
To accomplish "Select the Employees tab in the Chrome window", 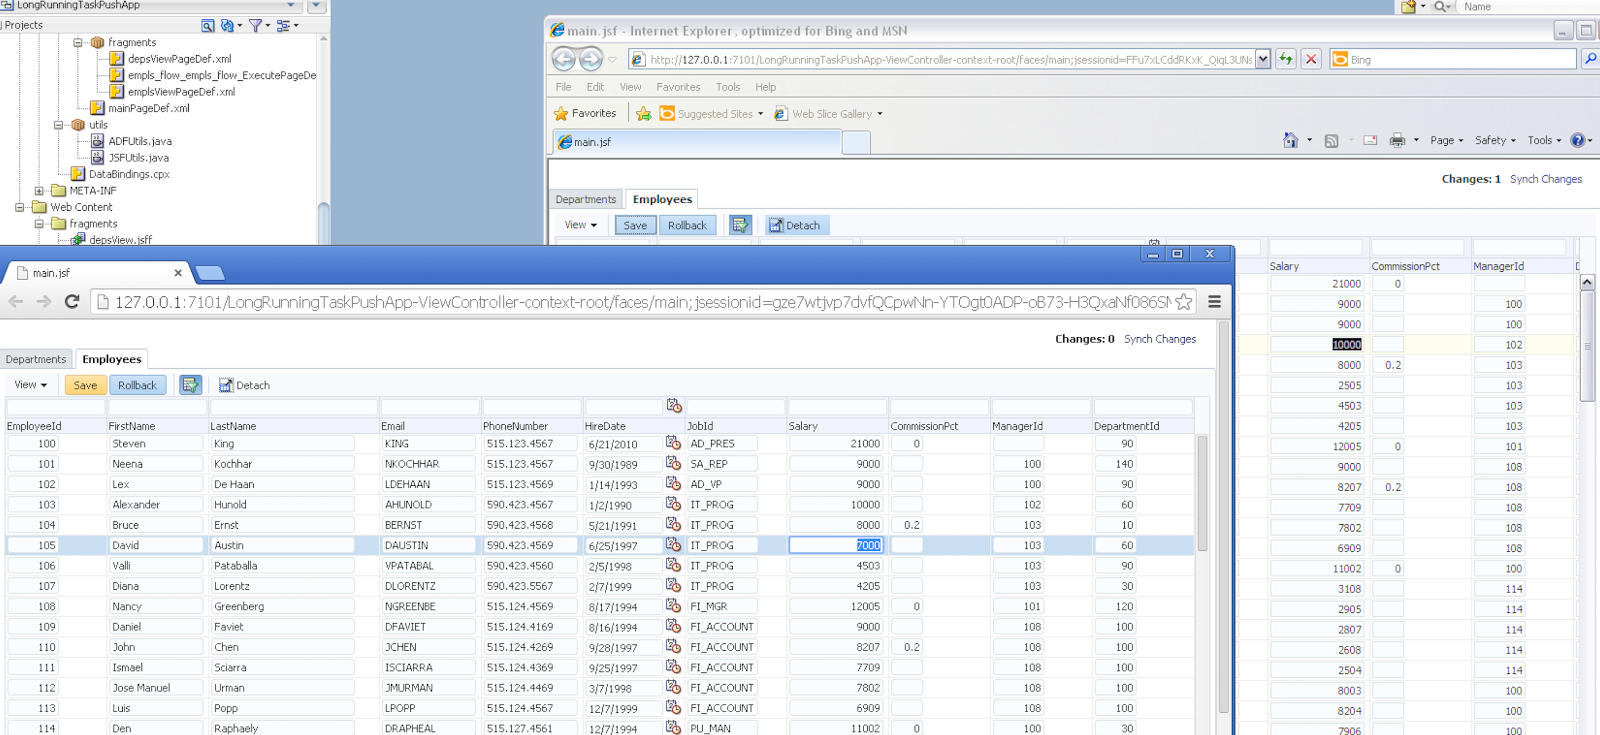I will pyautogui.click(x=112, y=359).
